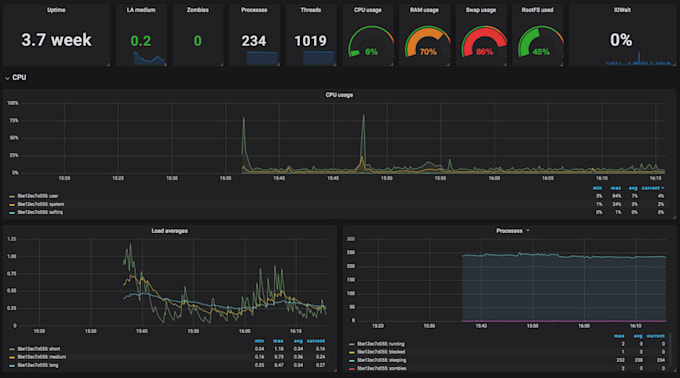The image size is (680, 378).
Task: Open the LA medium panel title menu
Action: point(141,10)
